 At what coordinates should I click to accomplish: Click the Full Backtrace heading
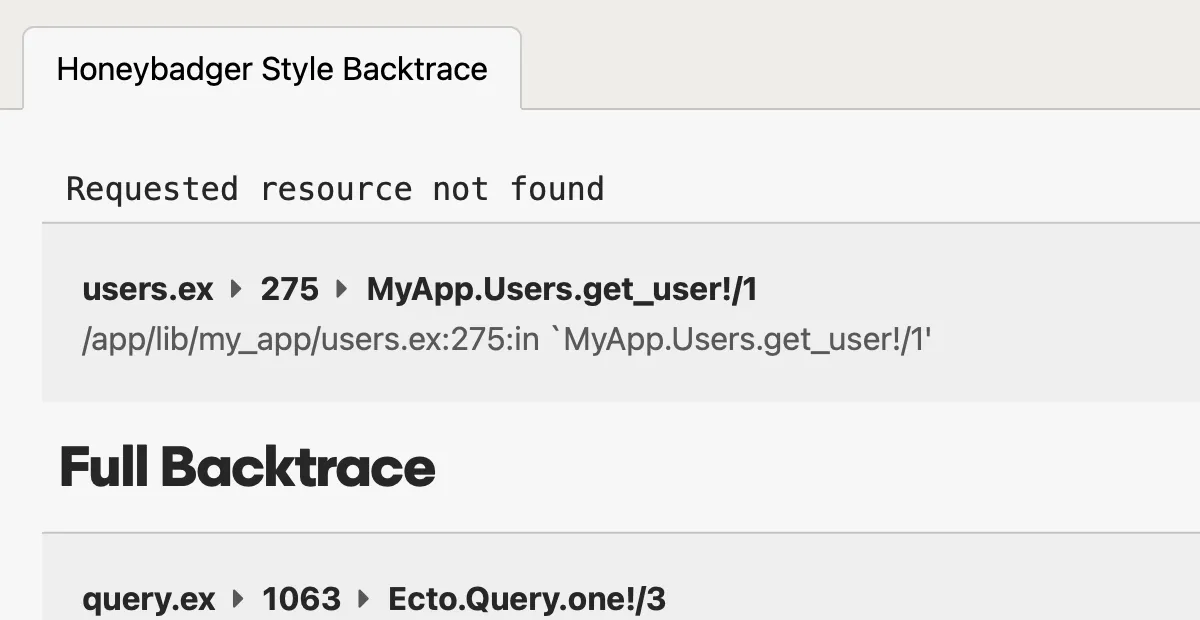(247, 465)
